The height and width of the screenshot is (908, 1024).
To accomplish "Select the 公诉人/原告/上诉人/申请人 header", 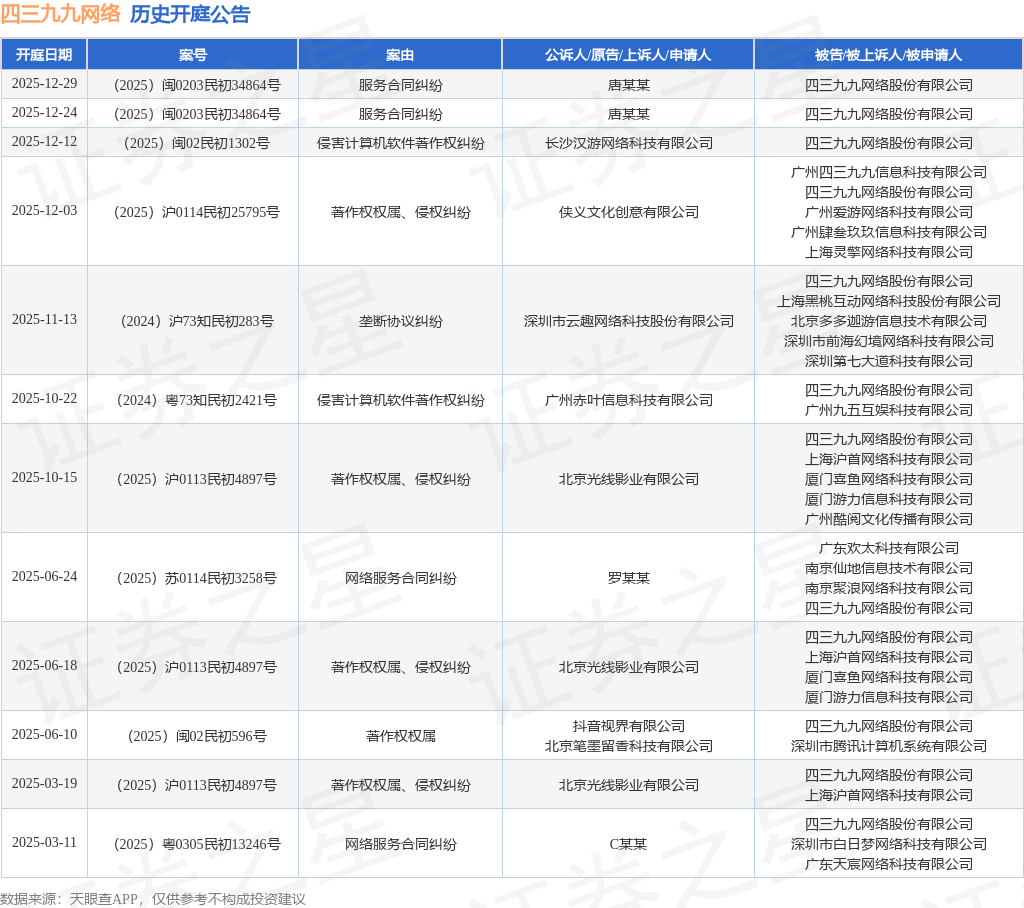I will (628, 55).
